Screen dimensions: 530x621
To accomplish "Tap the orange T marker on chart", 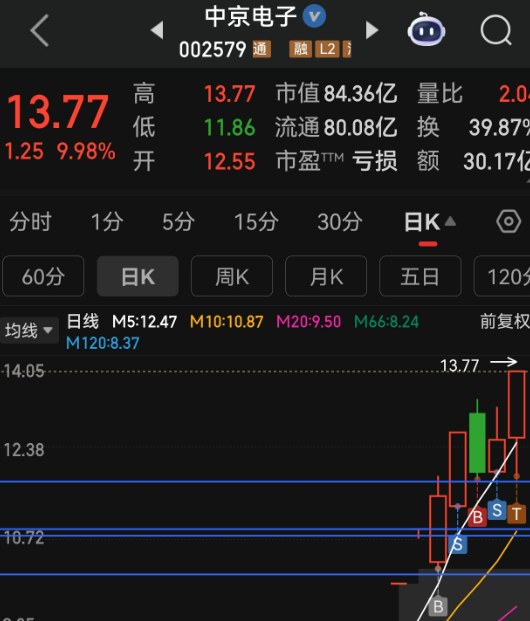I will (x=516, y=514).
